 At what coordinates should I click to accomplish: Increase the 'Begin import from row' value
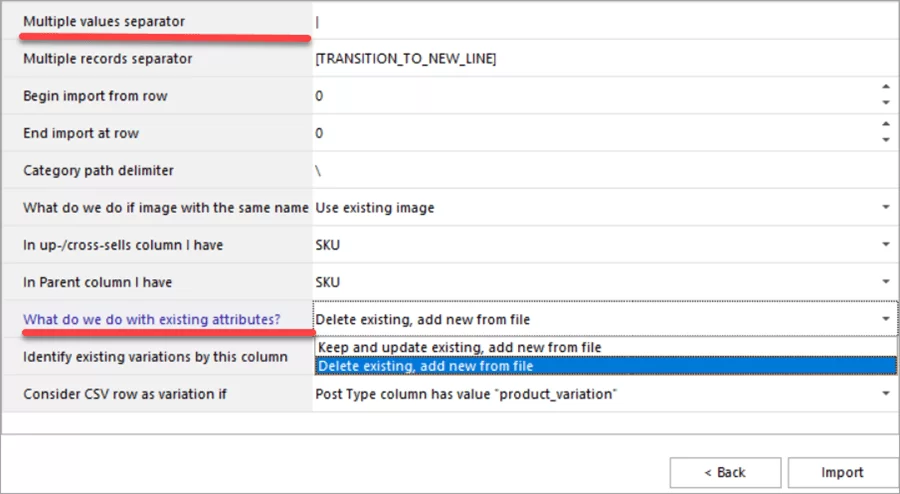click(x=885, y=89)
